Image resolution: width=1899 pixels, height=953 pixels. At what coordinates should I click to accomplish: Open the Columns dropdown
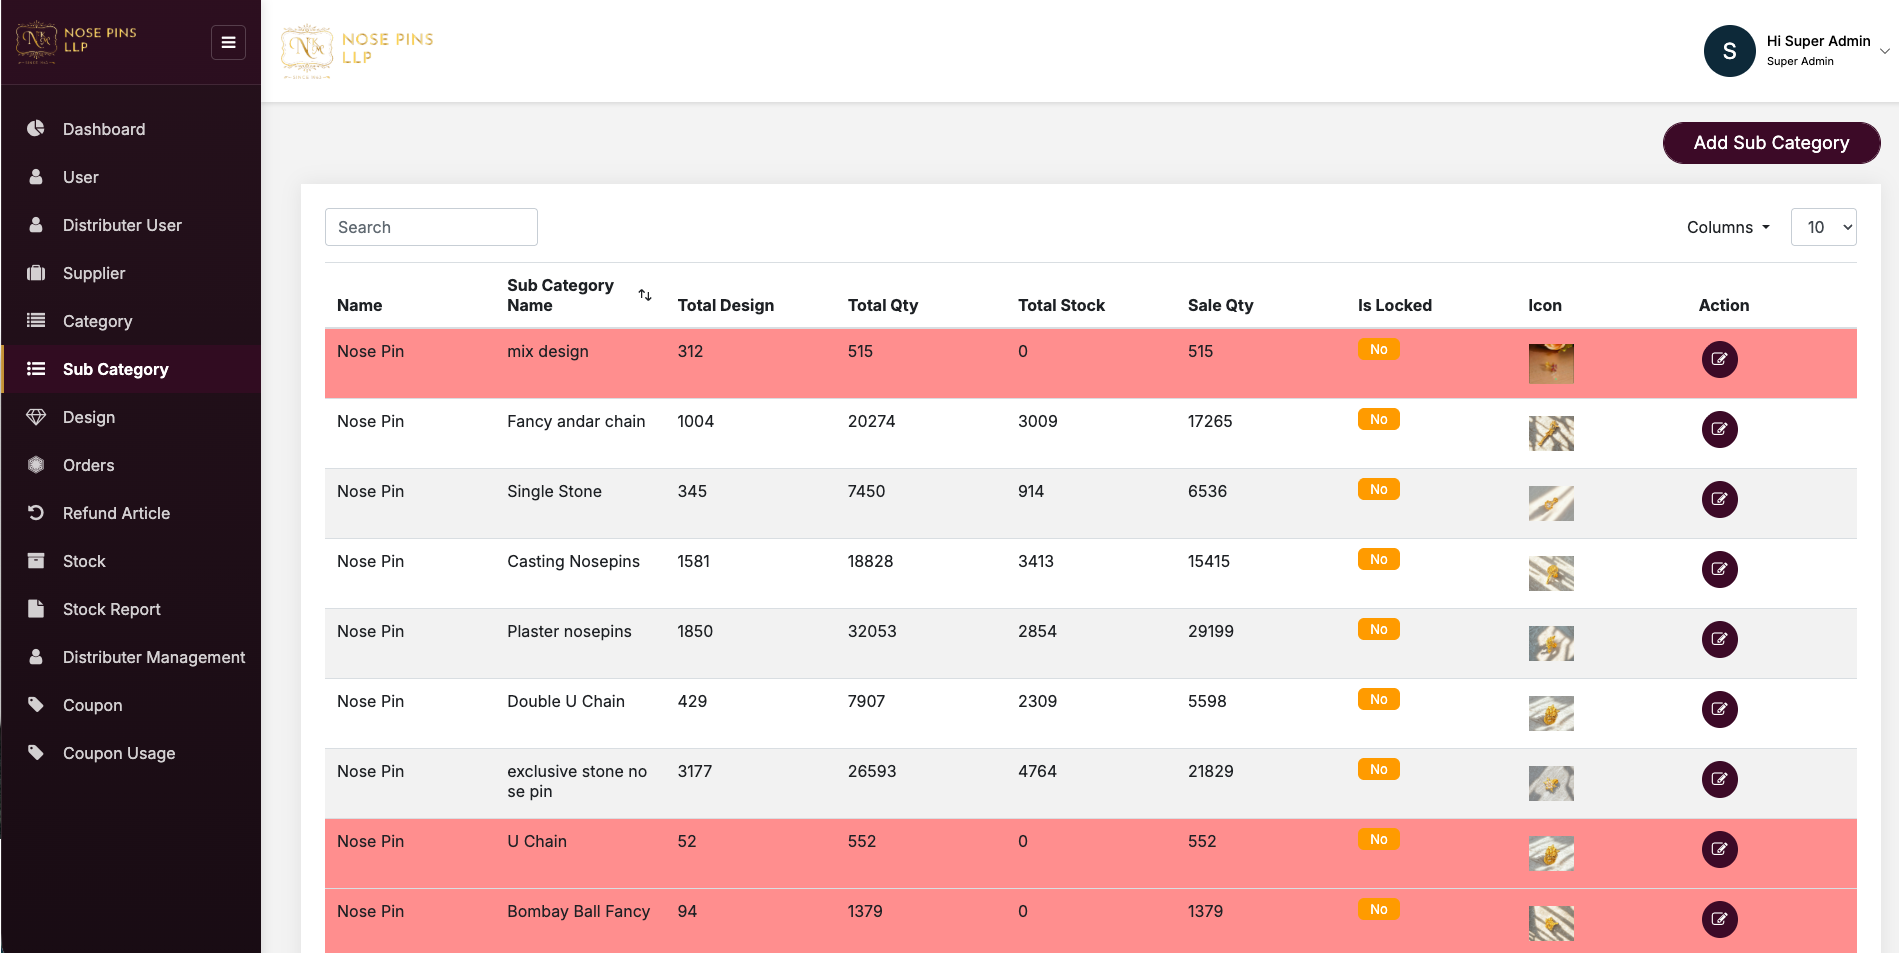pyautogui.click(x=1727, y=227)
